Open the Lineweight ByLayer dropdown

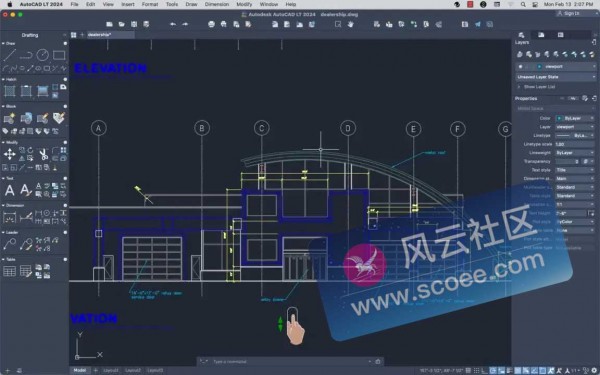[575, 153]
